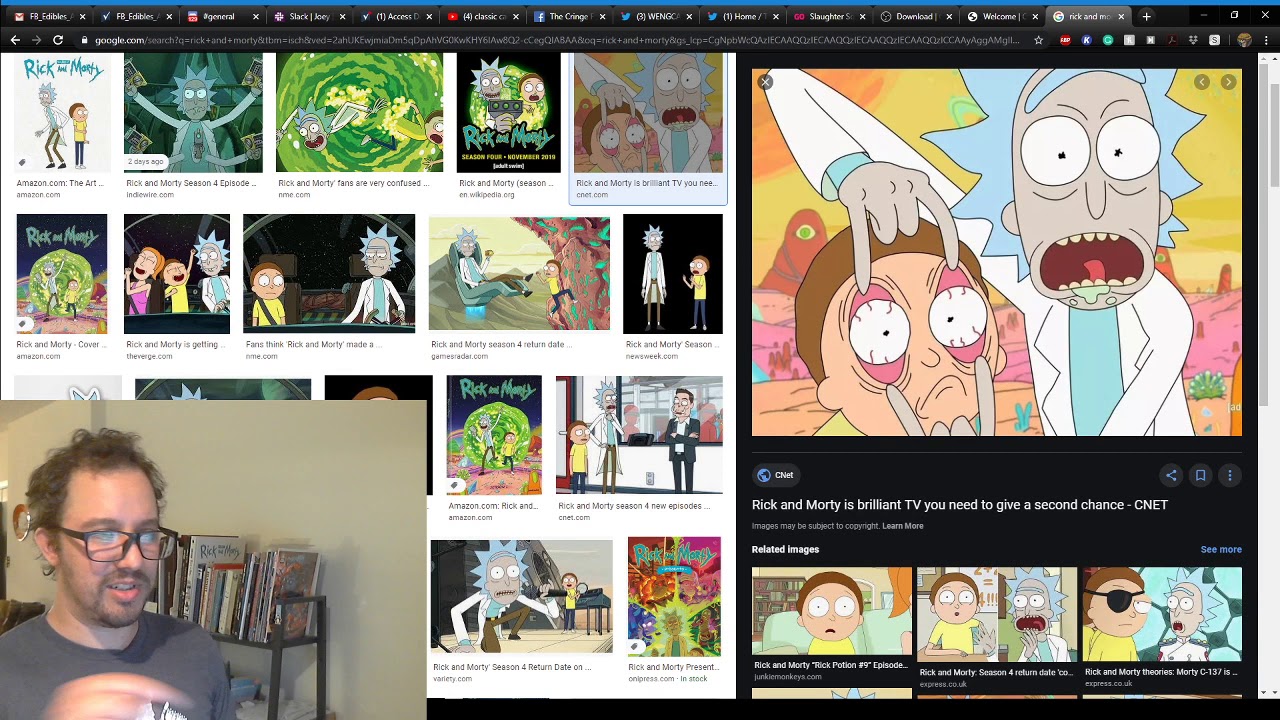Close the image preview panel
Viewport: 1280px width, 720px height.
[765, 82]
